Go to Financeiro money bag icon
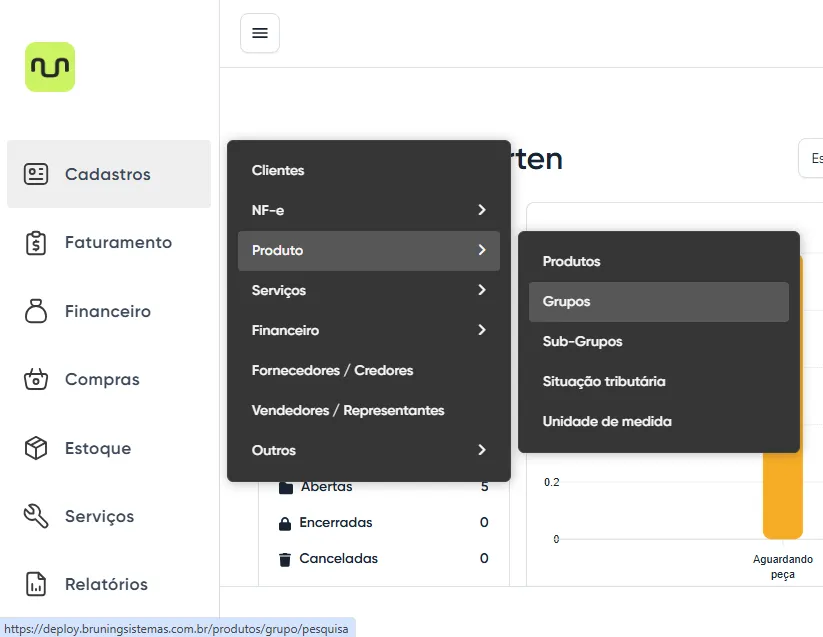Screen dimensions: 823x637 [x=36, y=311]
